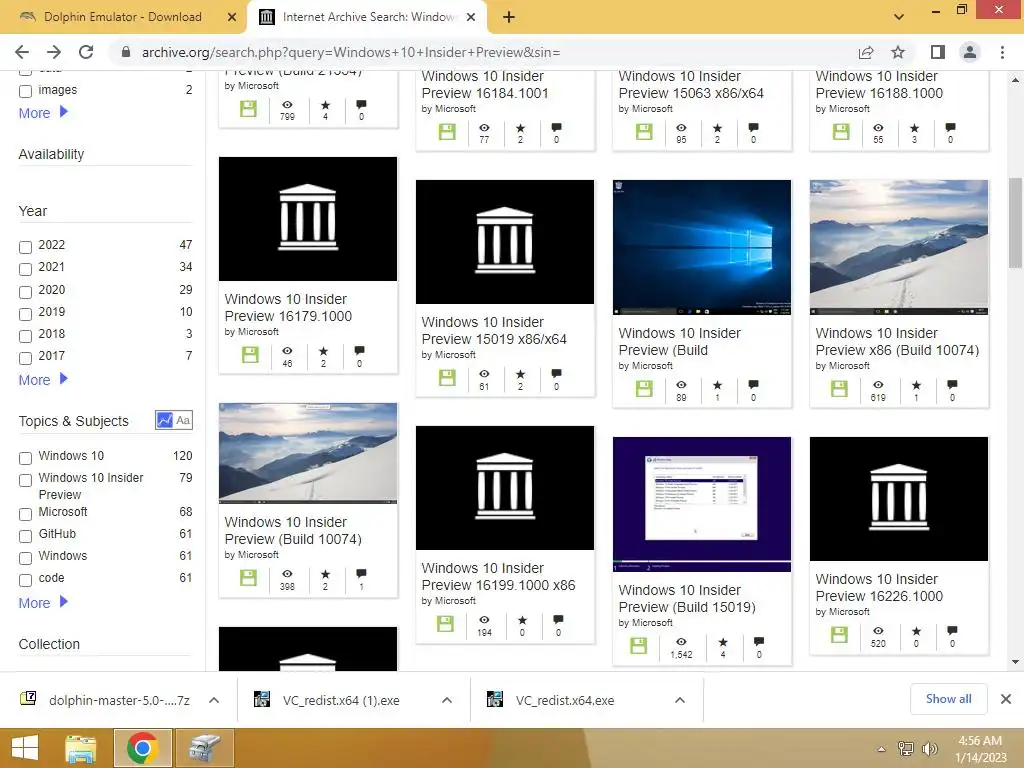Close the Internet Archive Search tab
The image size is (1024, 768).
[x=470, y=17]
